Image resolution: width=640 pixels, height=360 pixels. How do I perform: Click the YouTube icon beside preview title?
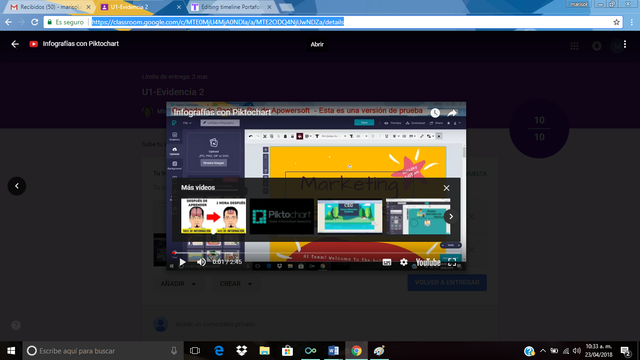[33, 44]
